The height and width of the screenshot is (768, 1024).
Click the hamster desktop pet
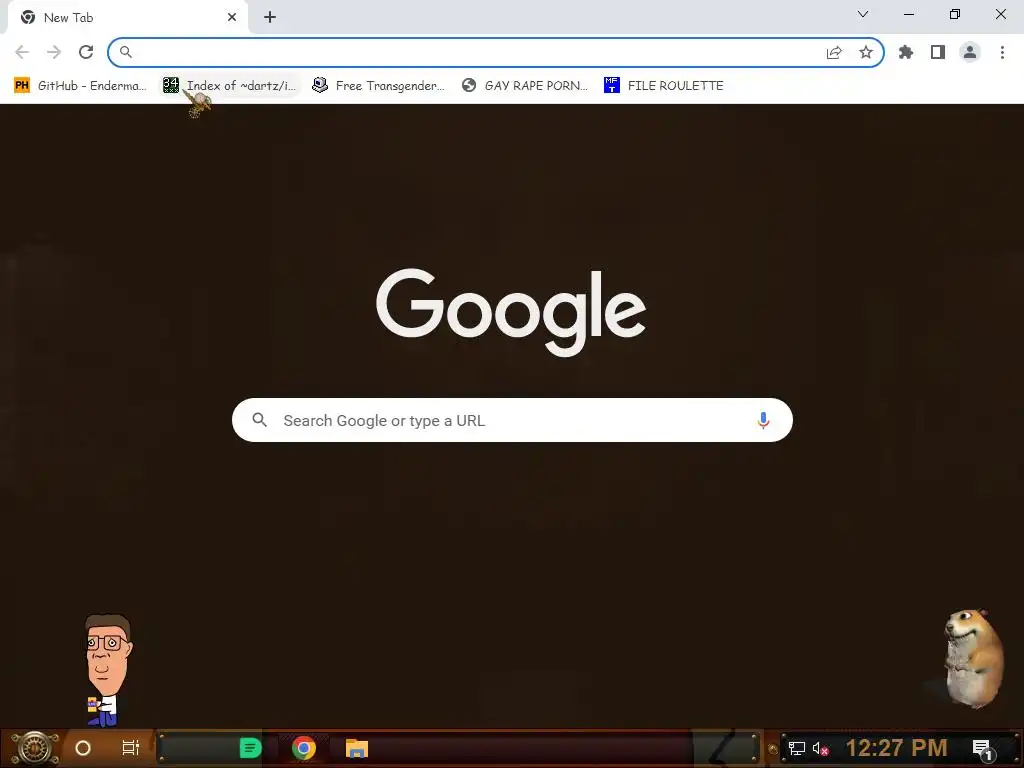coord(972,658)
